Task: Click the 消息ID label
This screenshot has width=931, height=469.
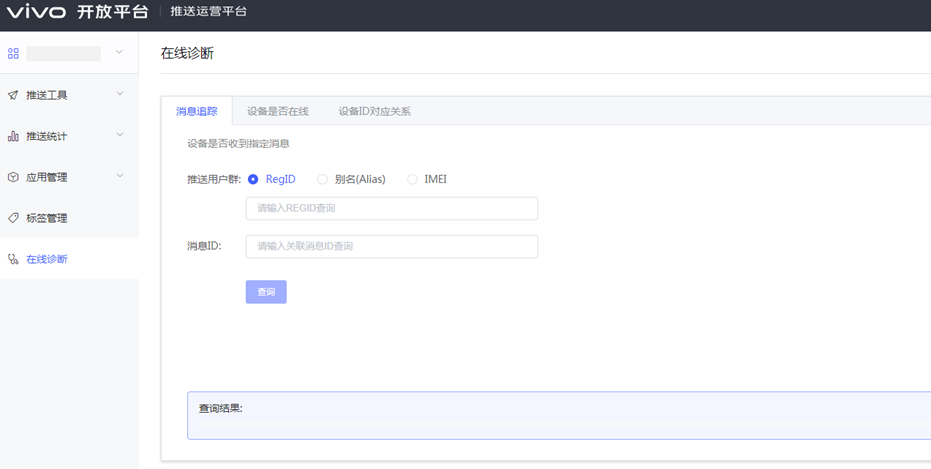Action: point(204,246)
